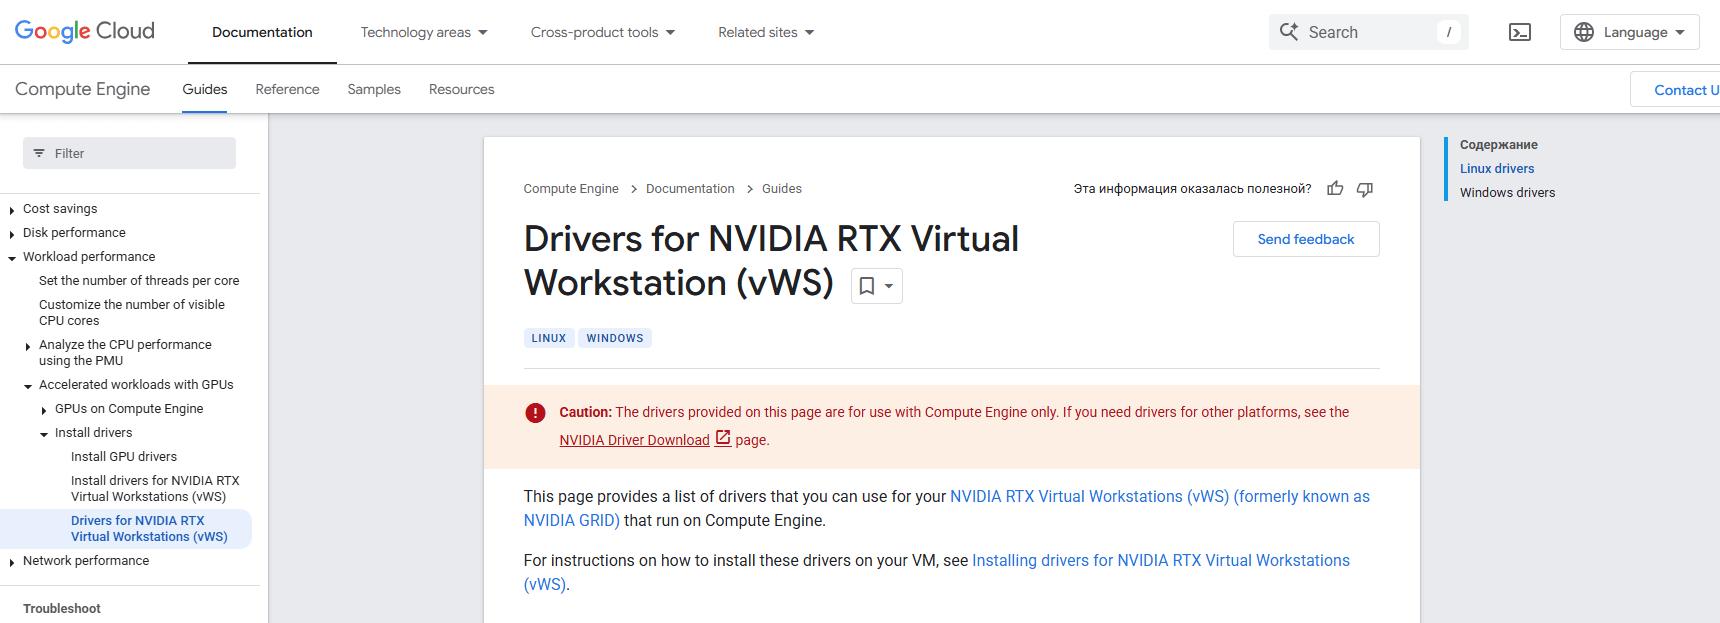Click the search sparkle magnifier icon
This screenshot has width=1720, height=623.
(x=1289, y=32)
